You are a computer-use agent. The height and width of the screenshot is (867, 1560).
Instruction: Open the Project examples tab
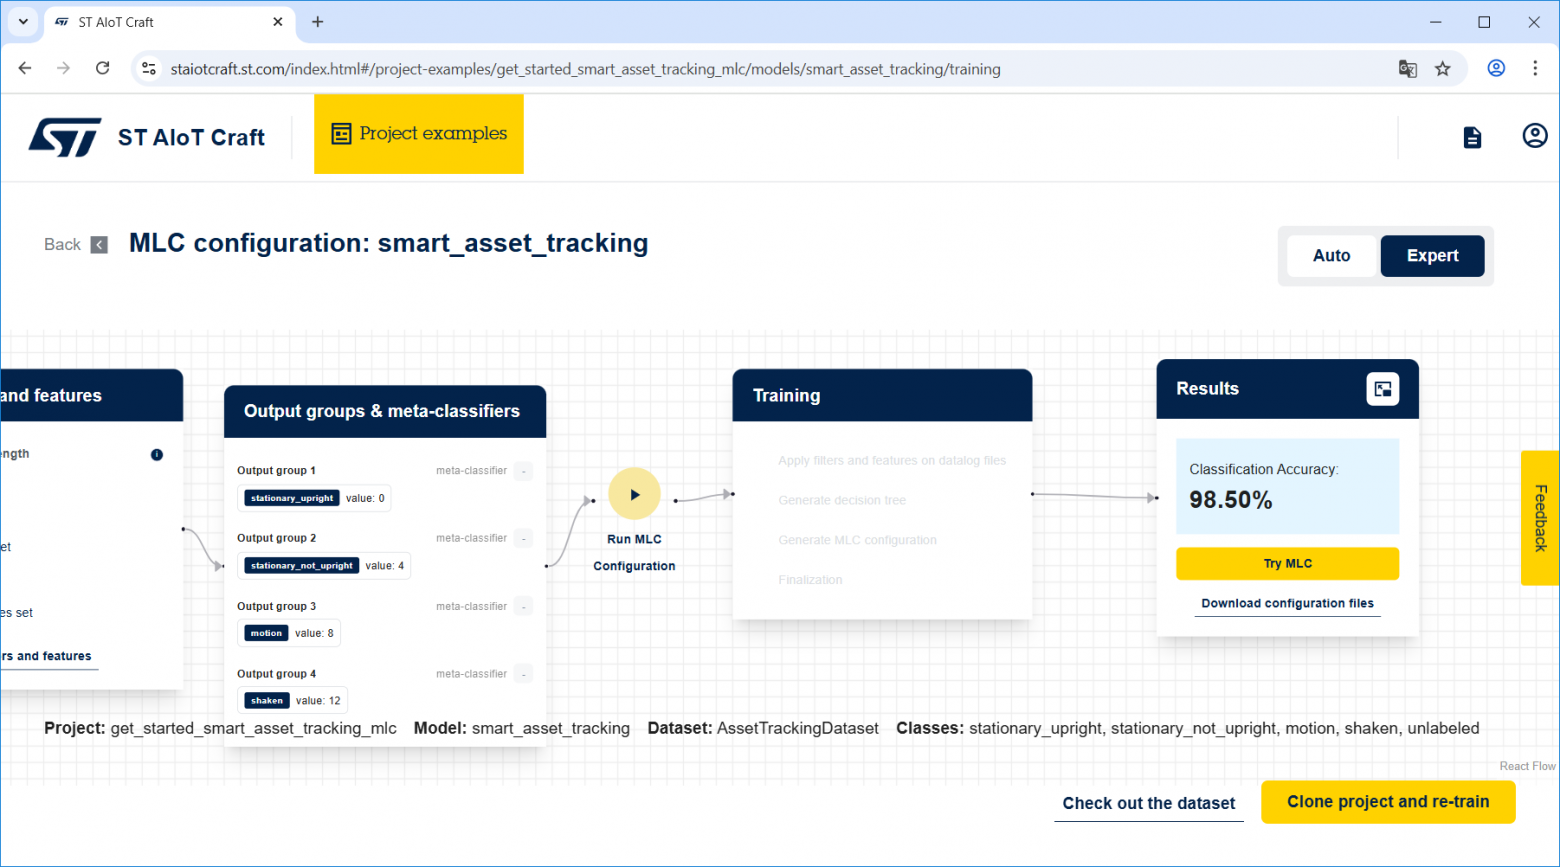[x=419, y=134]
